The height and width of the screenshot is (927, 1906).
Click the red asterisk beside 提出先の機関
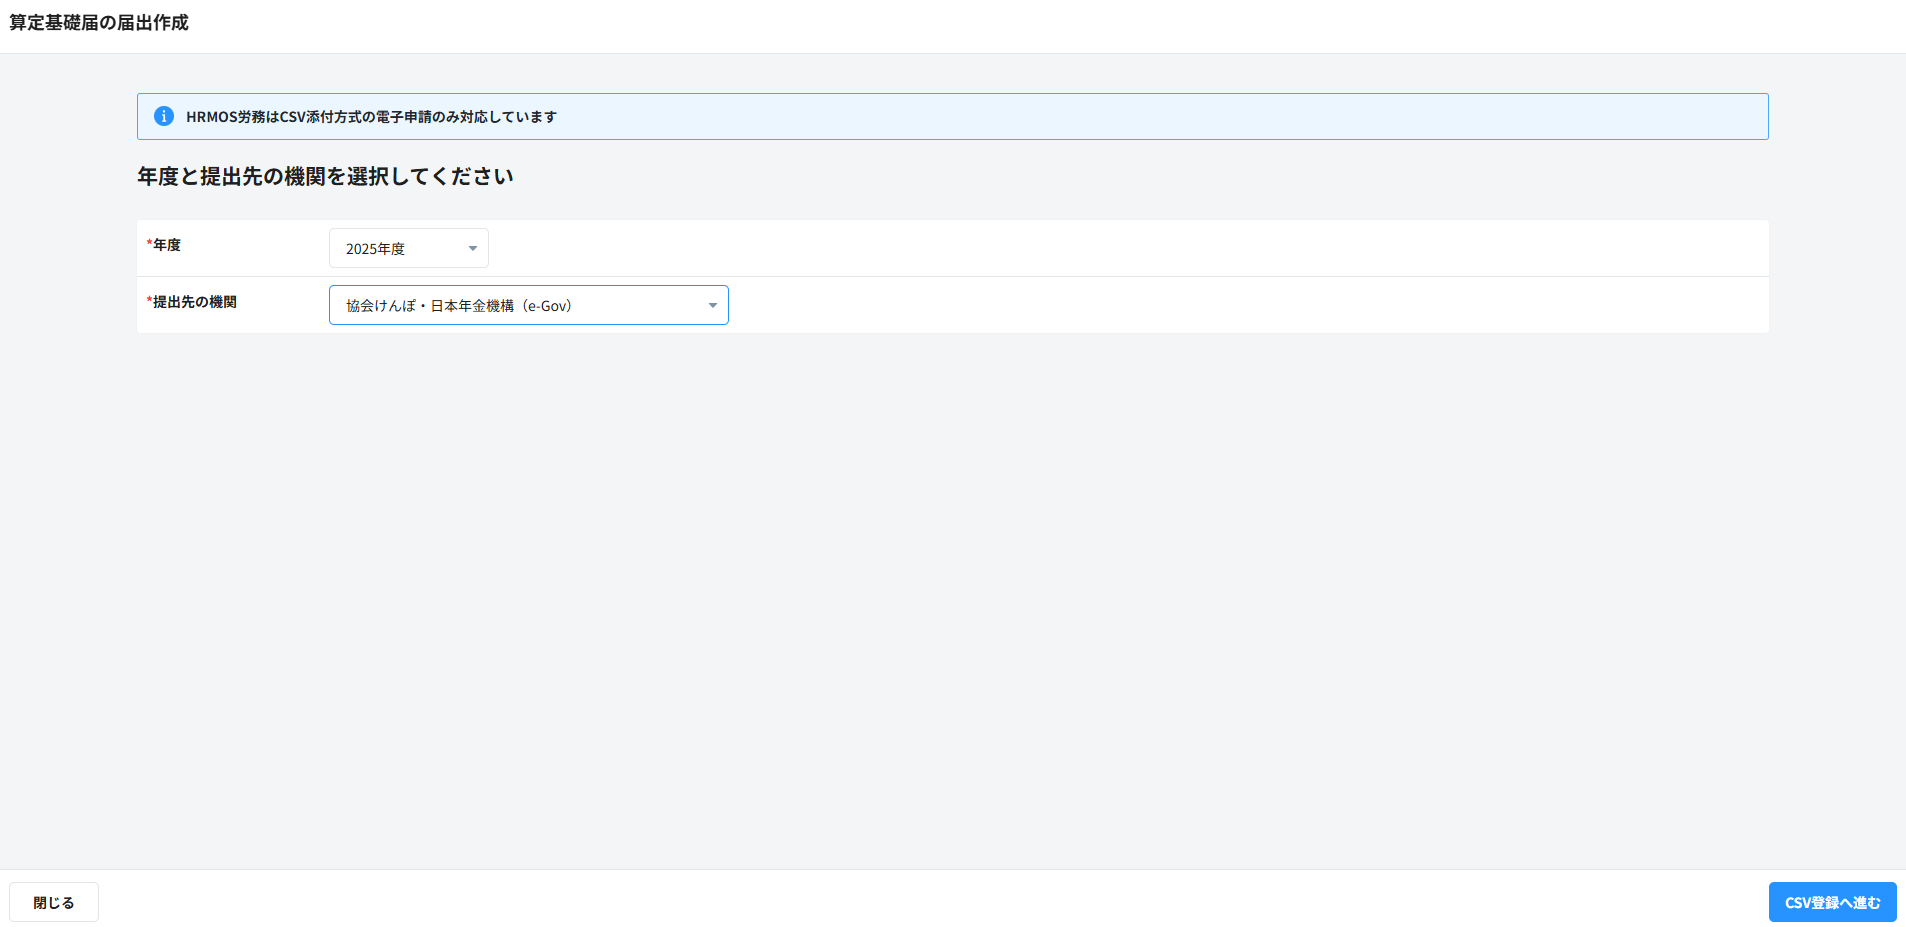pos(149,302)
